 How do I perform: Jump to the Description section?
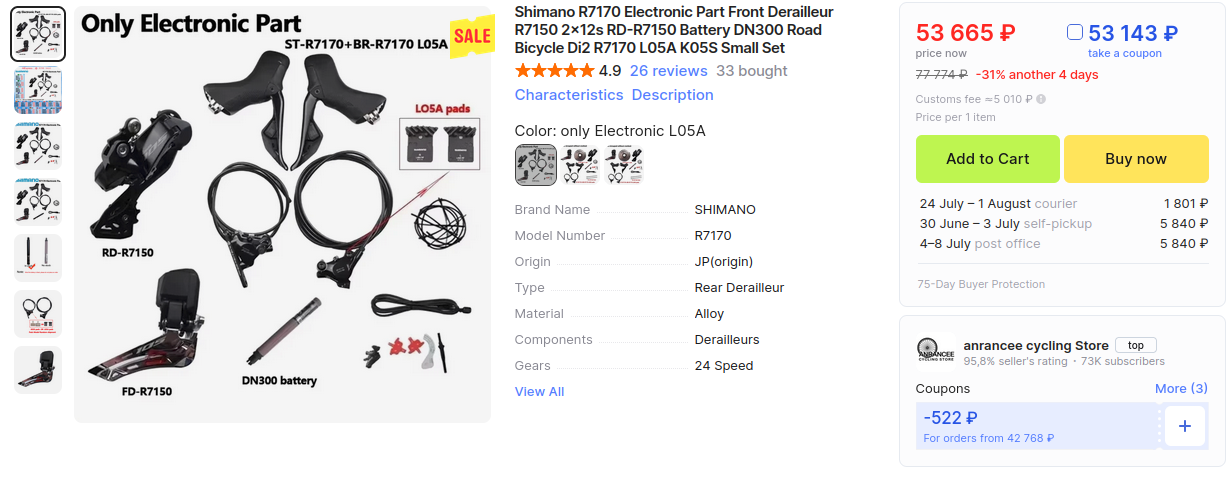pos(672,95)
